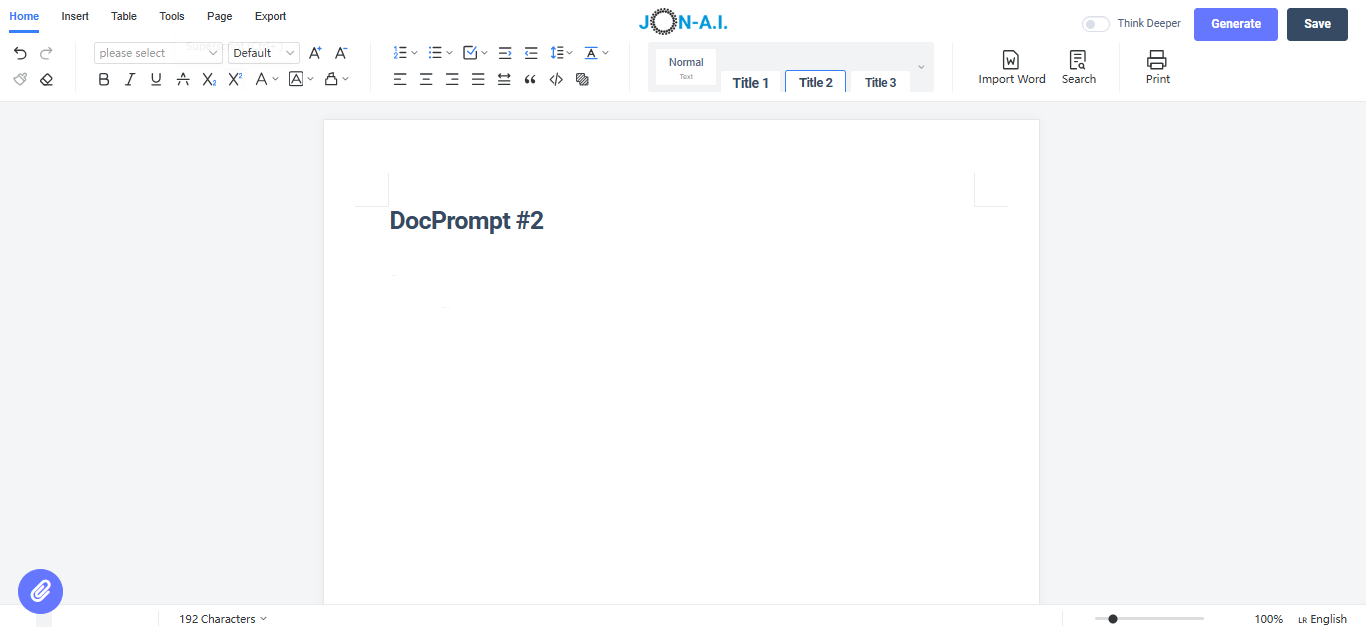Image resolution: width=1366 pixels, height=631 pixels.
Task: Expand the style gallery chevron
Action: (921, 67)
